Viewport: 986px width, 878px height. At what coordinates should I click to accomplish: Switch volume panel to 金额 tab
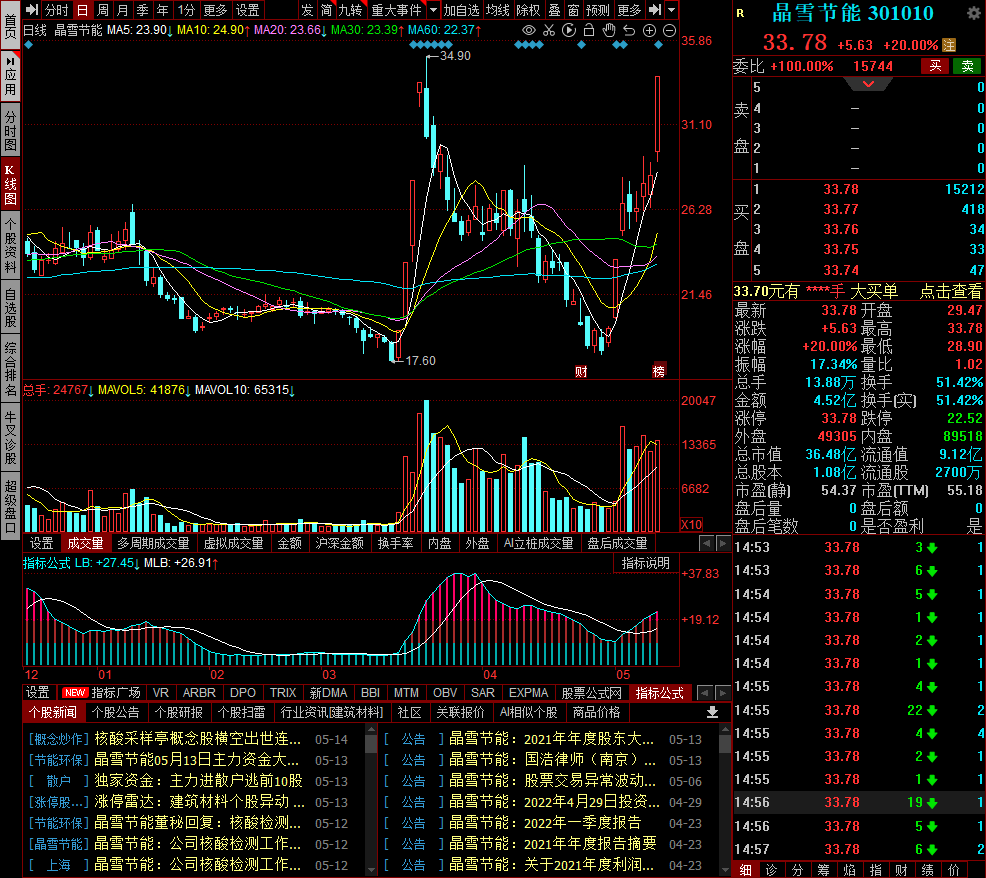click(289, 543)
